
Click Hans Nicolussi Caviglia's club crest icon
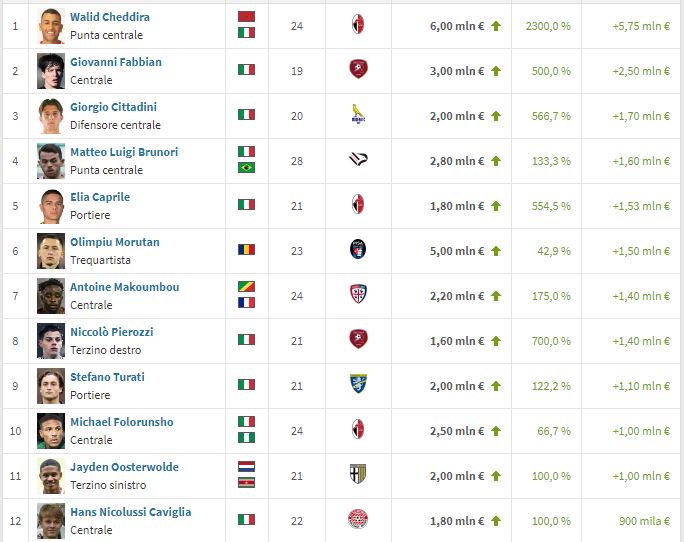[x=358, y=520]
